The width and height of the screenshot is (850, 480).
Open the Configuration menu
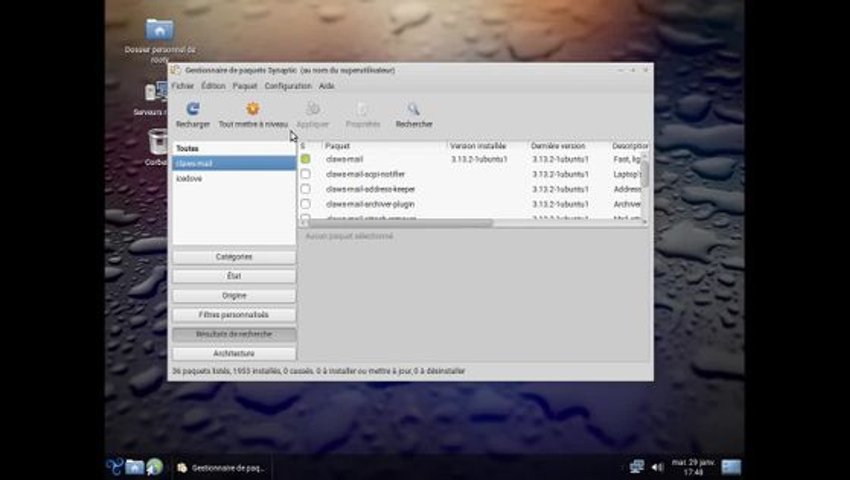(x=288, y=86)
